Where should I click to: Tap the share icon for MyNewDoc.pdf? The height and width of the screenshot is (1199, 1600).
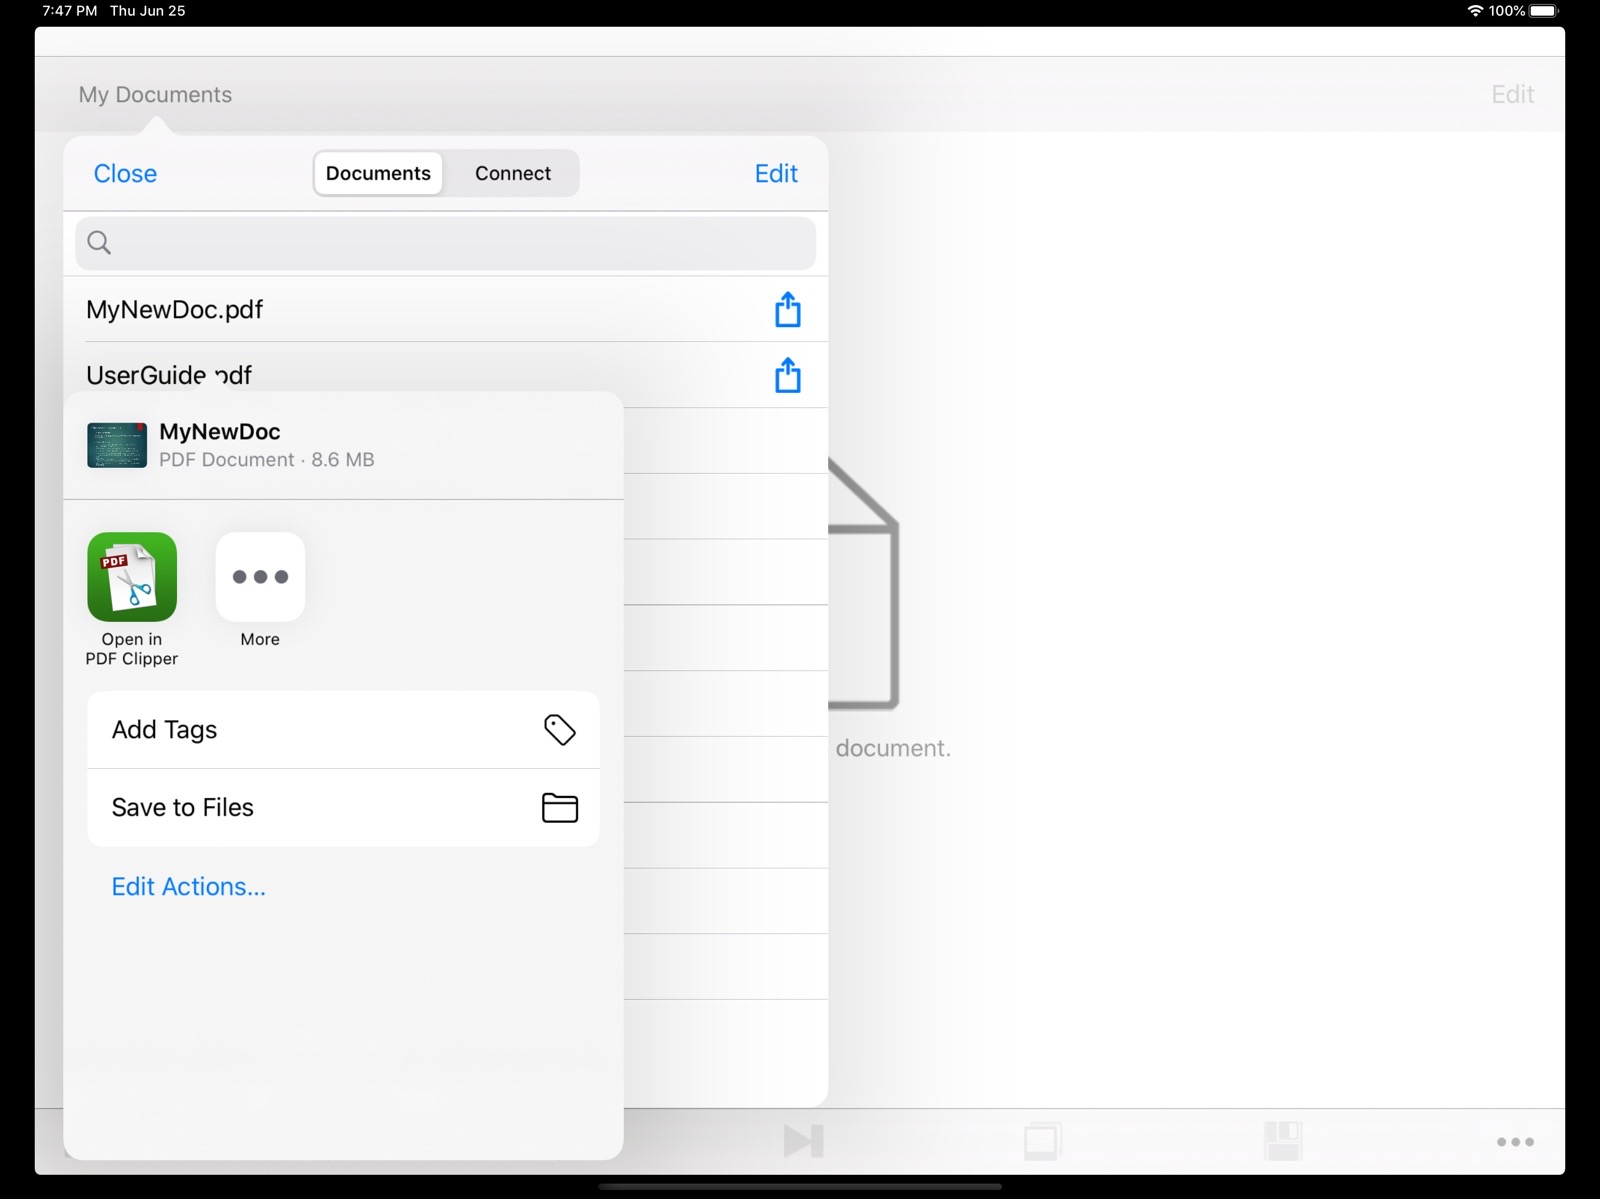787,310
